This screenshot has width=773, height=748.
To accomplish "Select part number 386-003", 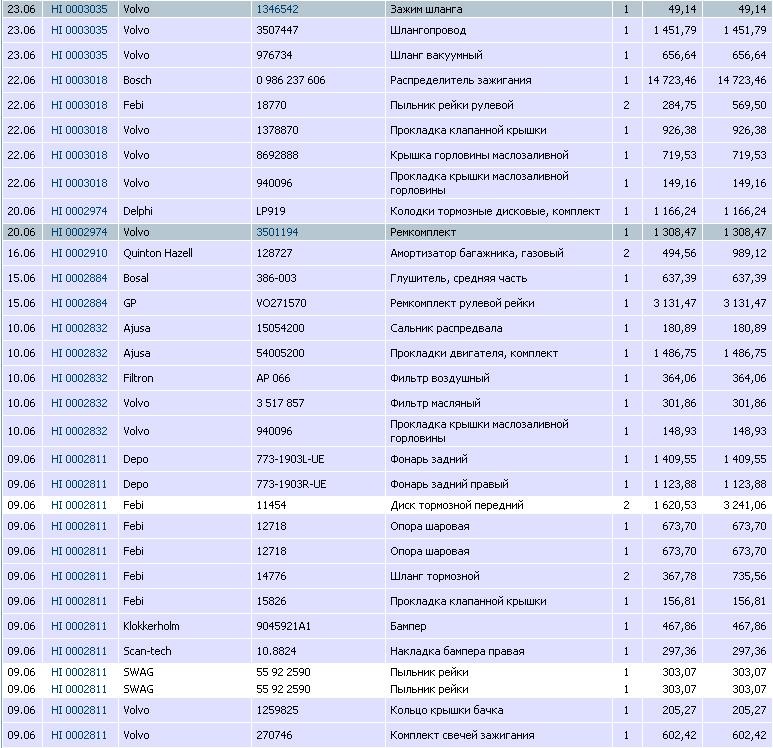I will pos(276,278).
